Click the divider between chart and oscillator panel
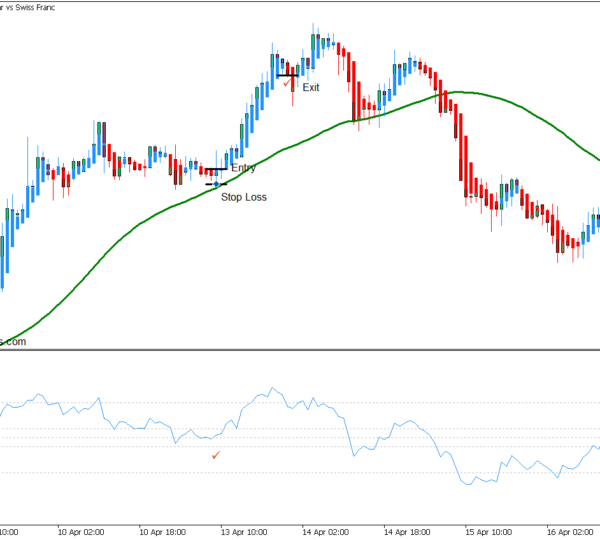 coord(300,350)
